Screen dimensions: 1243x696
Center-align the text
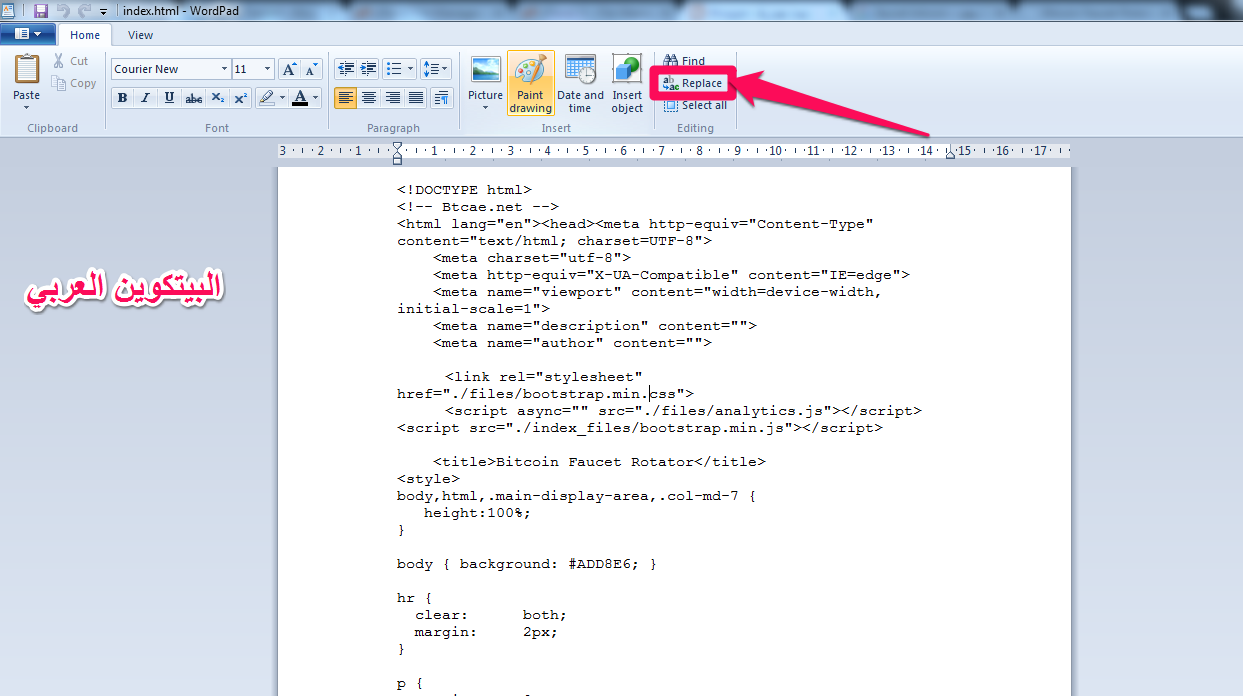pyautogui.click(x=369, y=97)
